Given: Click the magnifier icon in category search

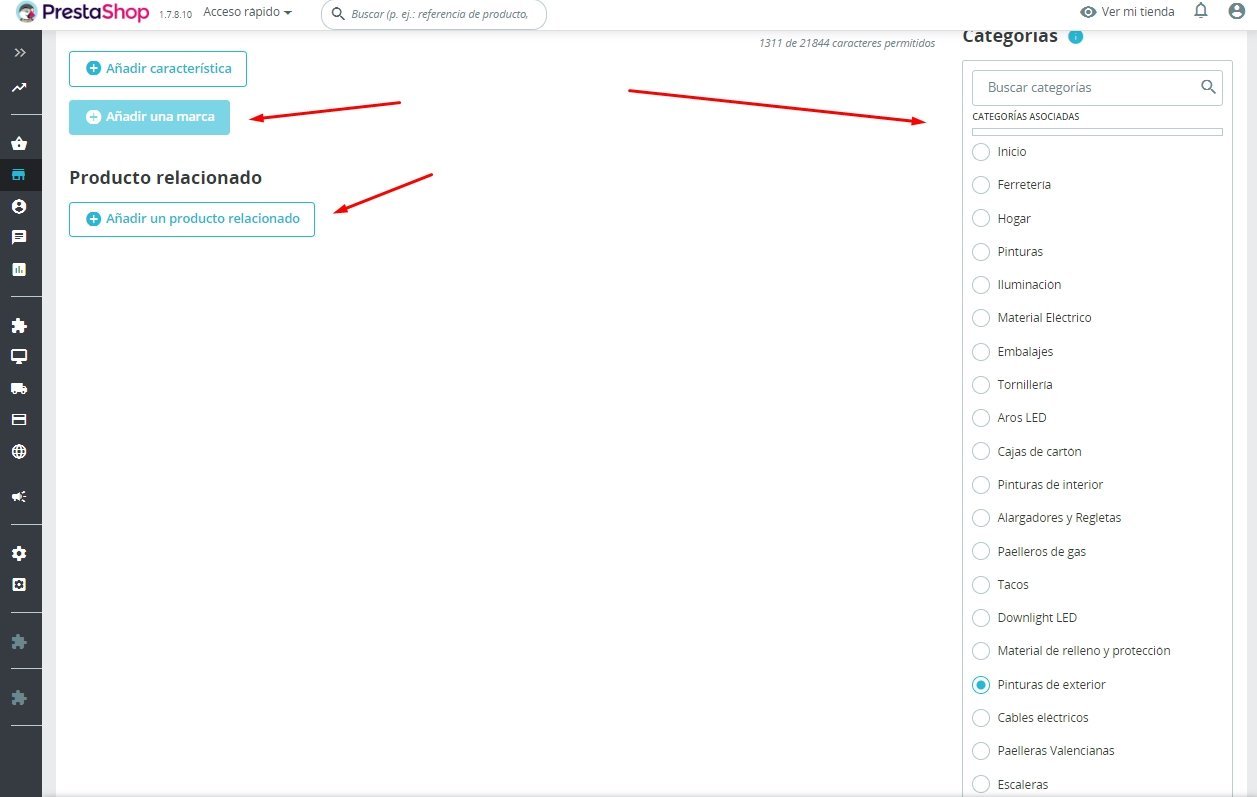Looking at the screenshot, I should pos(1208,87).
